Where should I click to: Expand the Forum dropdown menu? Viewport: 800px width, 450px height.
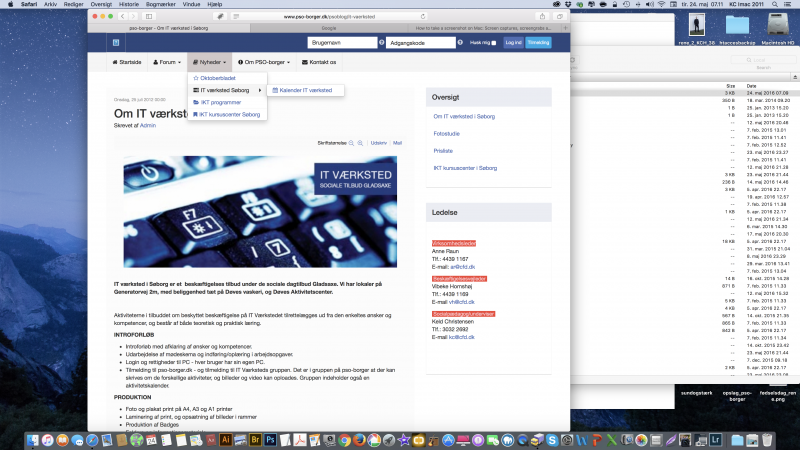click(x=167, y=62)
